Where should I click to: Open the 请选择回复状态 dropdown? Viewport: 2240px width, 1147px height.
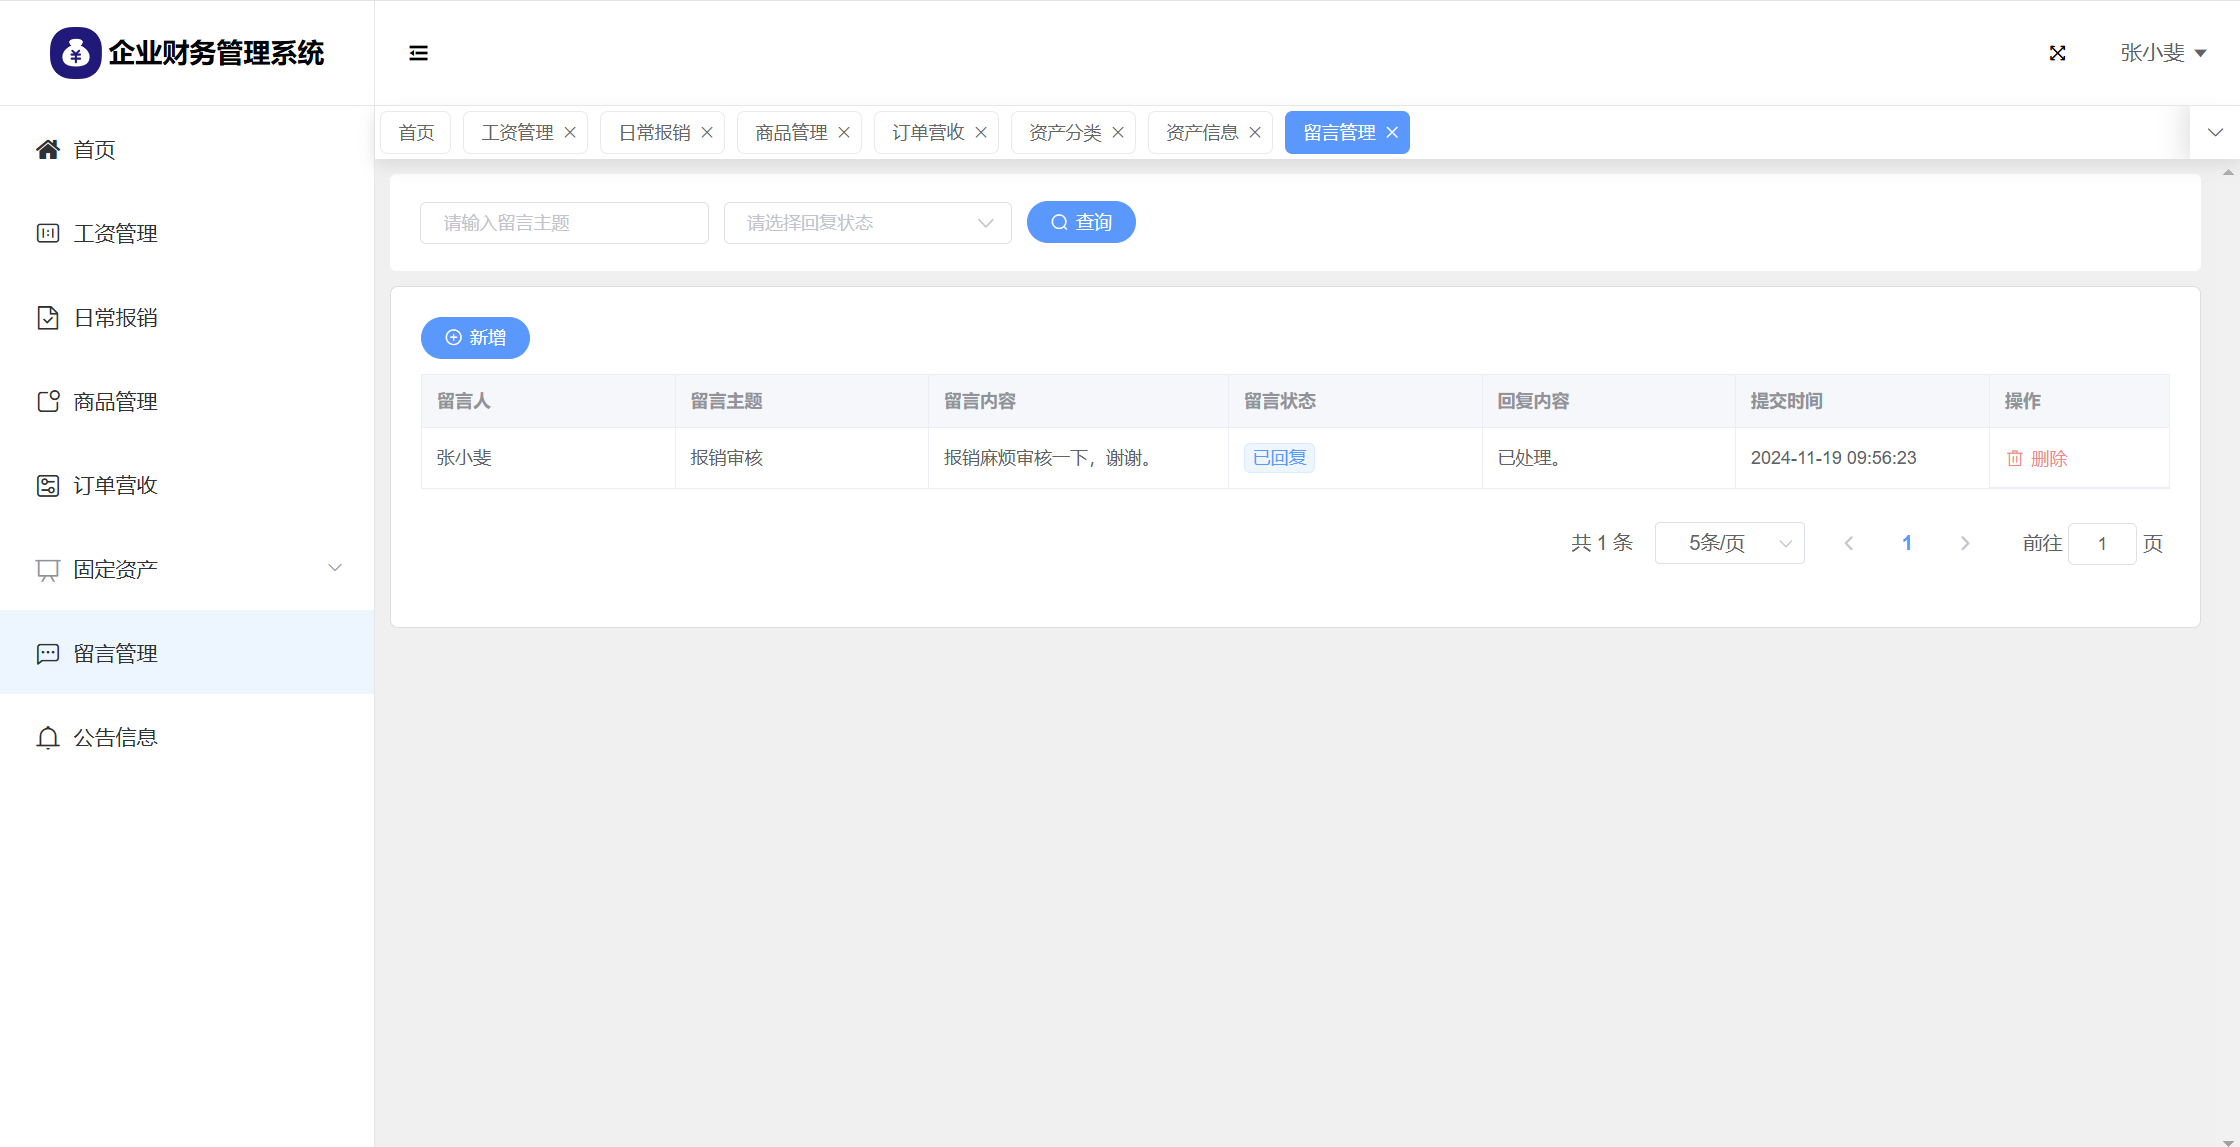tap(867, 223)
